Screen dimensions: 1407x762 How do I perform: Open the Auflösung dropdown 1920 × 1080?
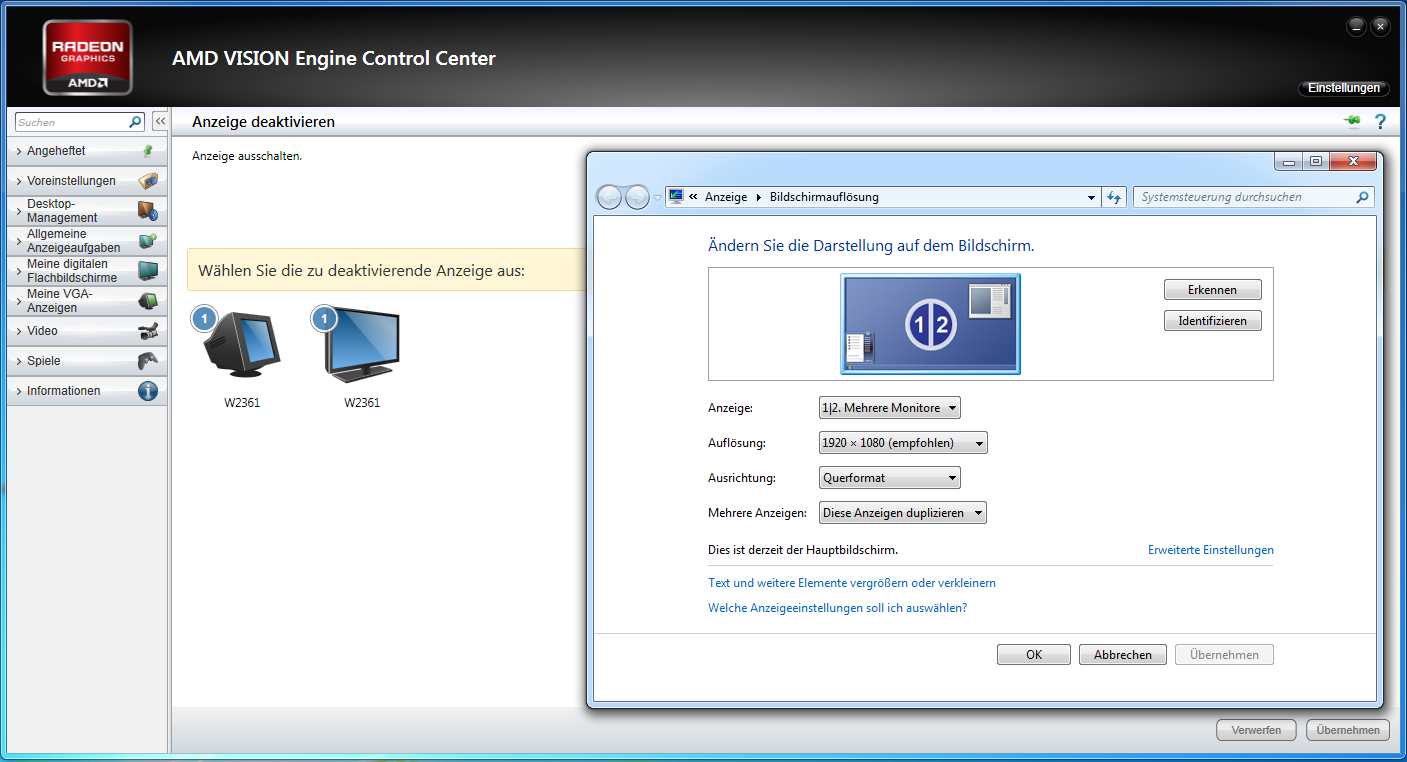903,443
